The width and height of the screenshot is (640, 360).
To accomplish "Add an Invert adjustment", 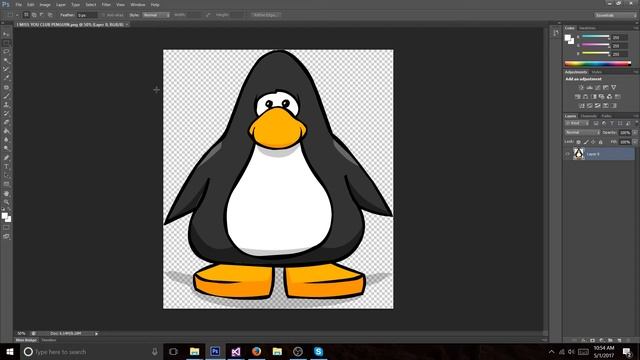I will (x=582, y=106).
